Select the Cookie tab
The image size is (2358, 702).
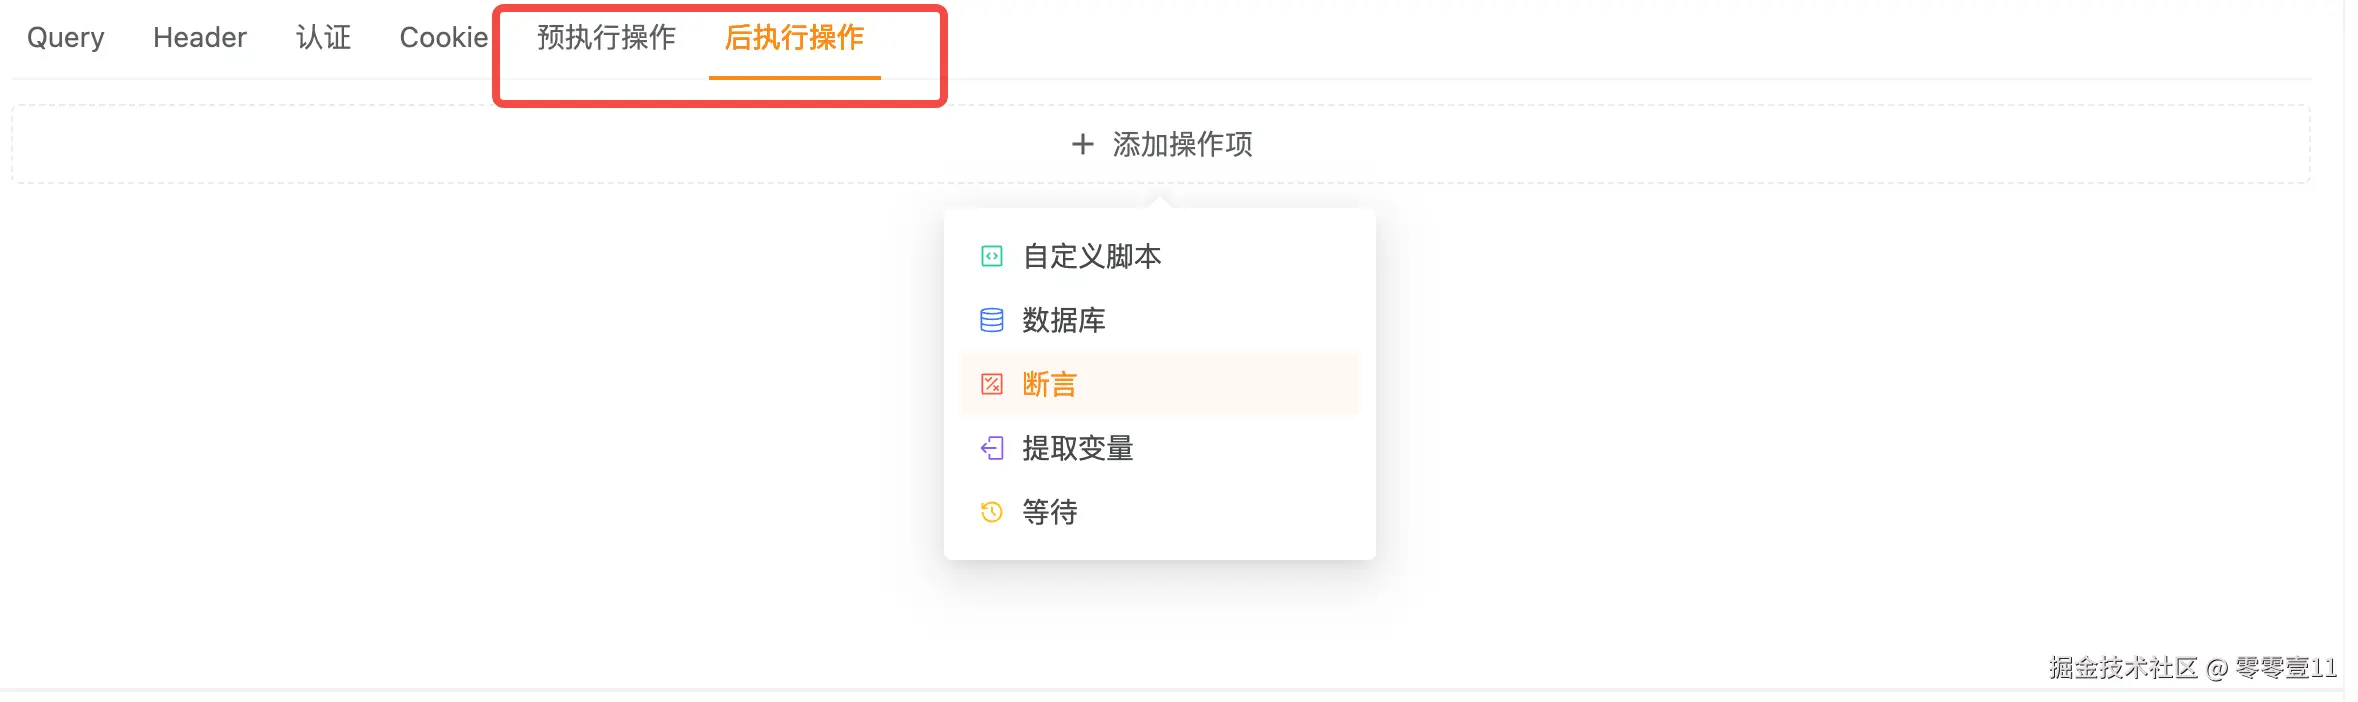(444, 38)
